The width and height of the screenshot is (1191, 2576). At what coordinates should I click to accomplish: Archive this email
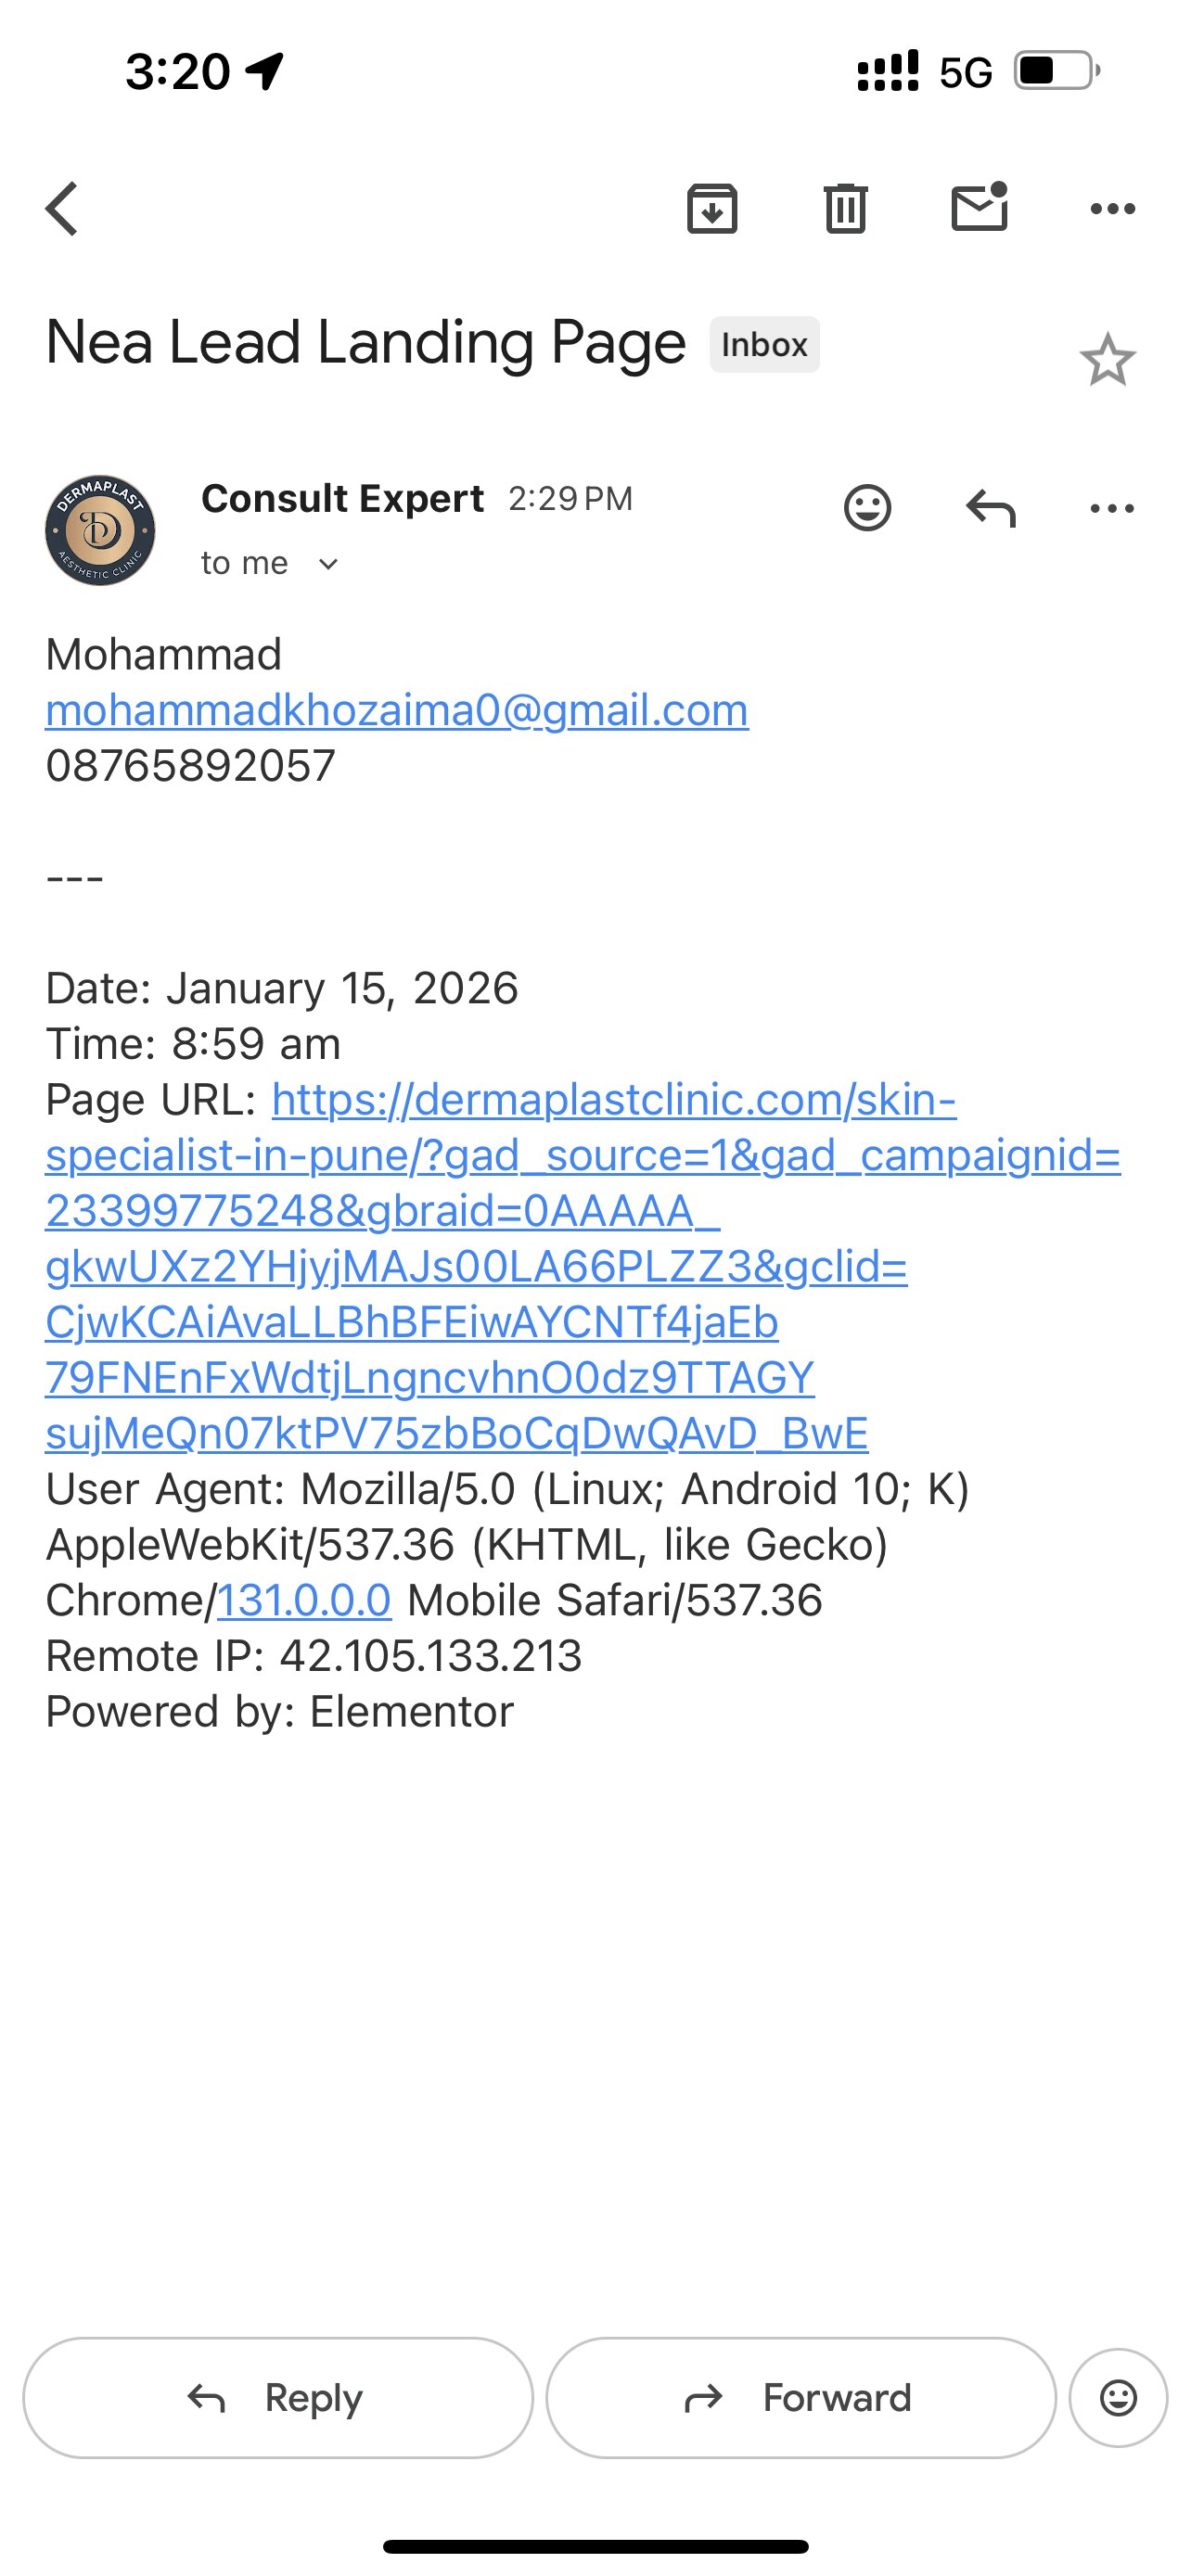(x=712, y=209)
